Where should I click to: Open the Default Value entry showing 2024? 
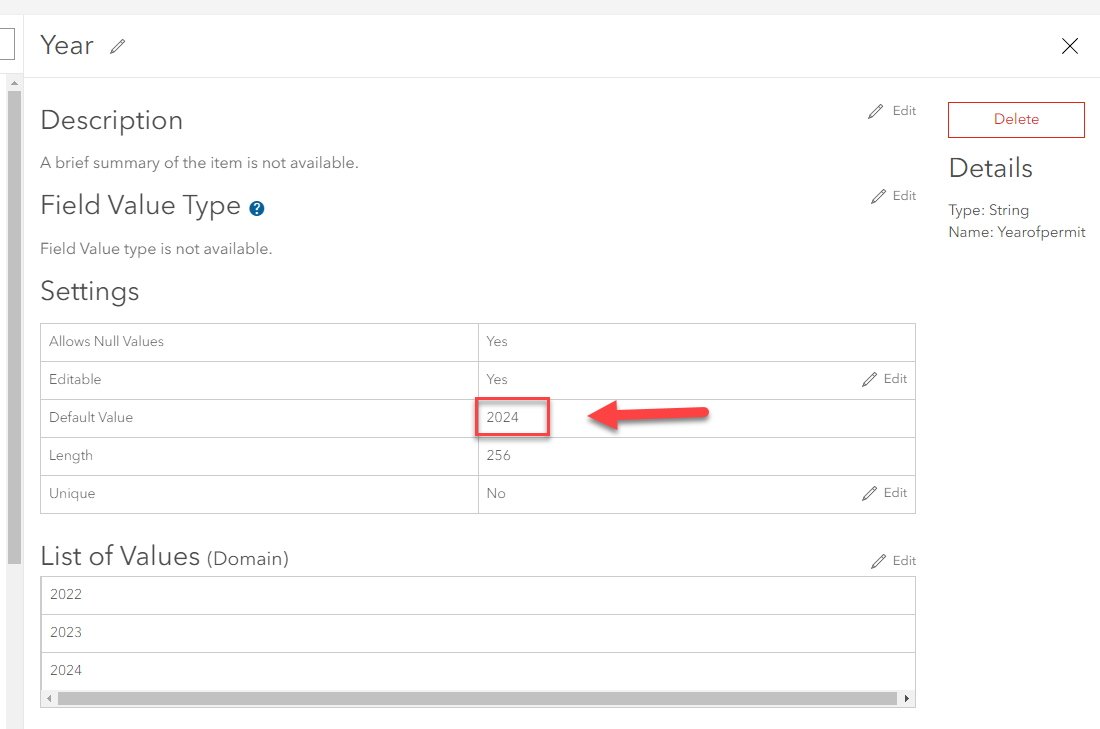[x=512, y=417]
